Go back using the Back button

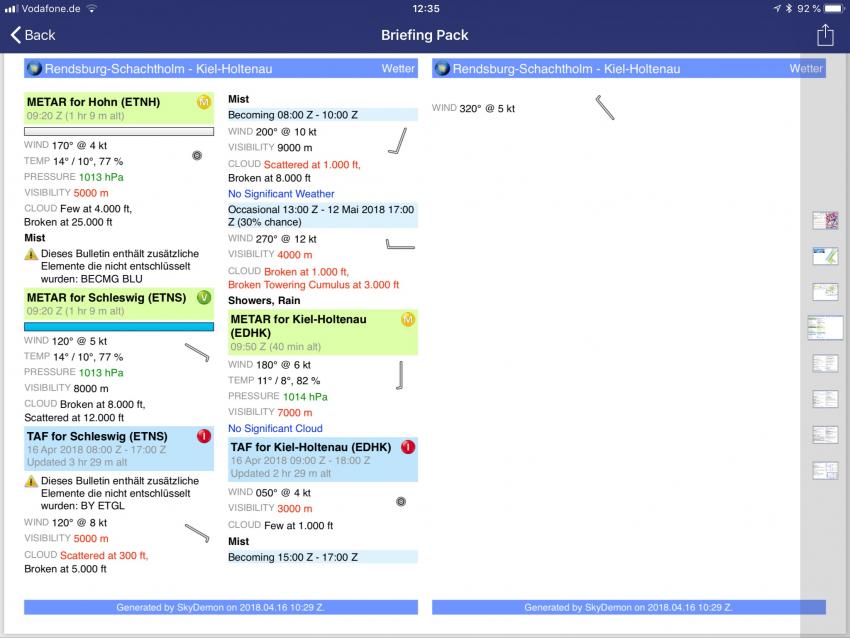(x=33, y=35)
